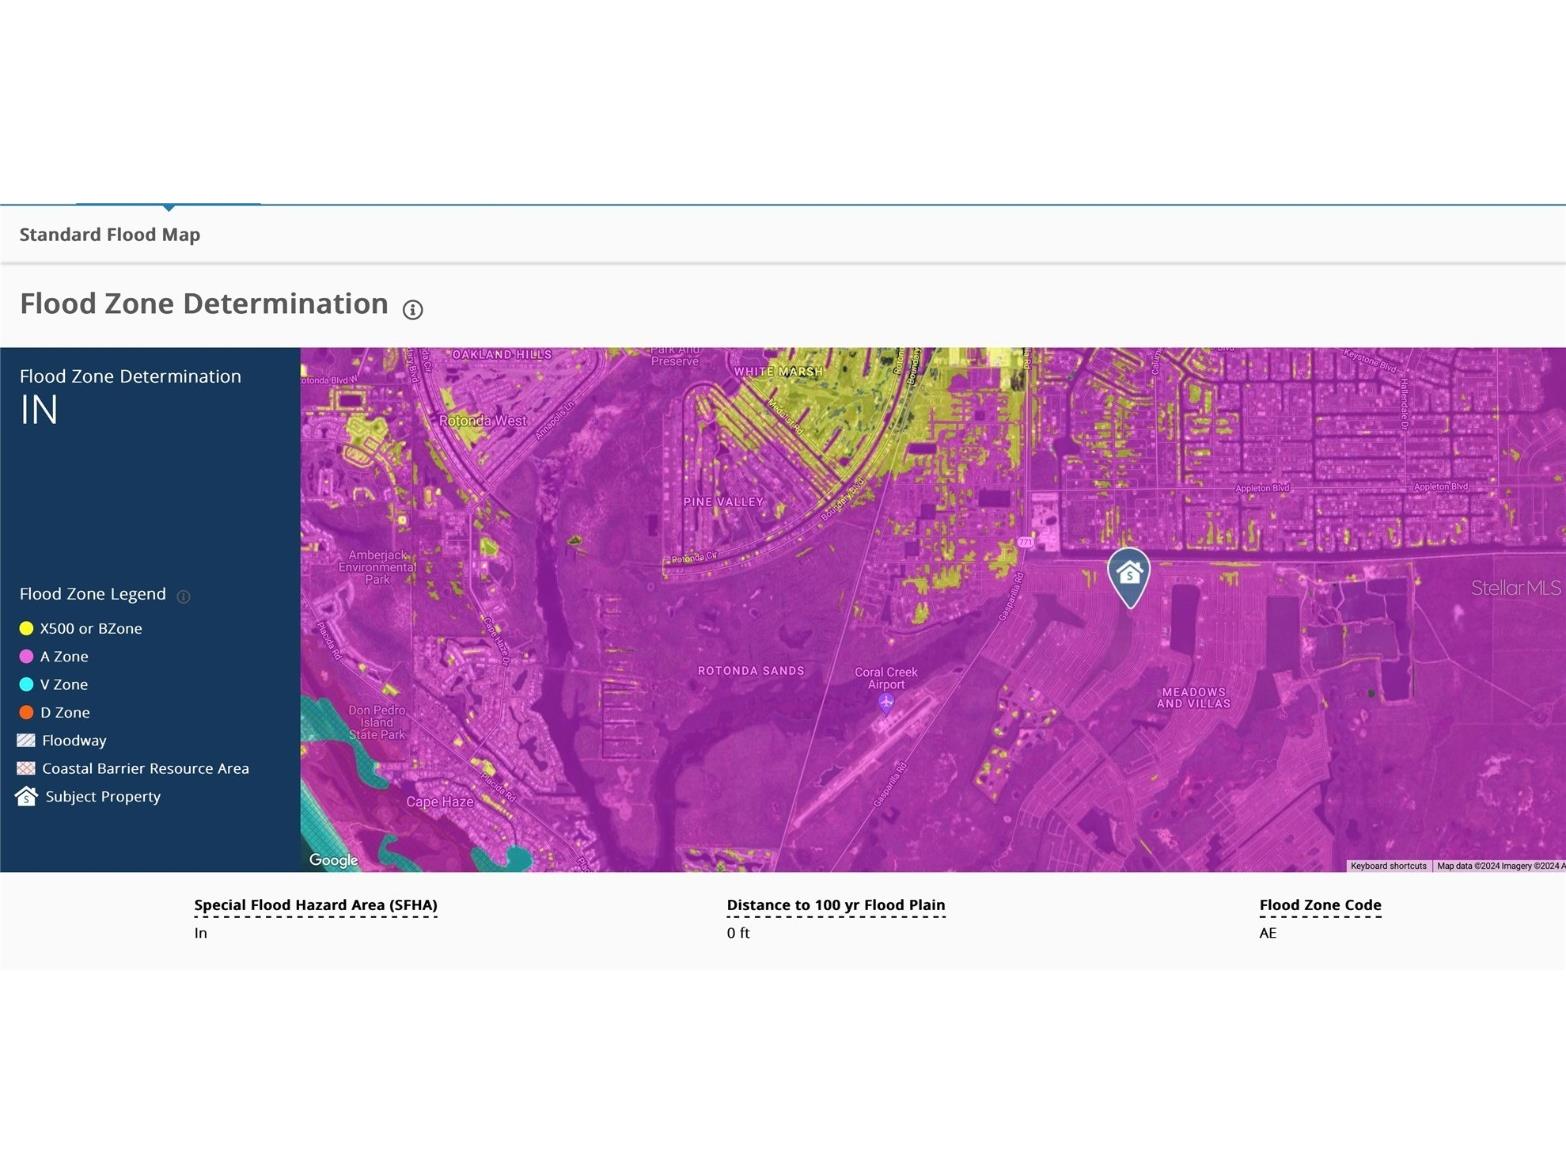Select the Standard Flood Map tab
The width and height of the screenshot is (1566, 1174).
pyautogui.click(x=110, y=234)
